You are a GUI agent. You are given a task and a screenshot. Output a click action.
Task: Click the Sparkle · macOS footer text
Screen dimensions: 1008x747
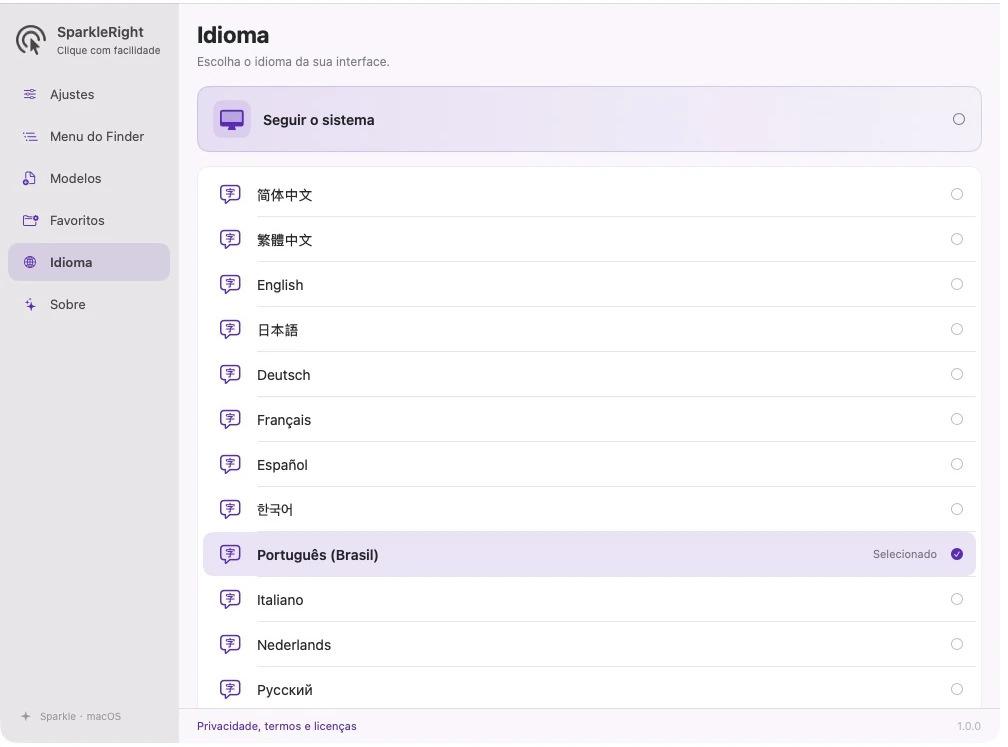click(x=80, y=716)
